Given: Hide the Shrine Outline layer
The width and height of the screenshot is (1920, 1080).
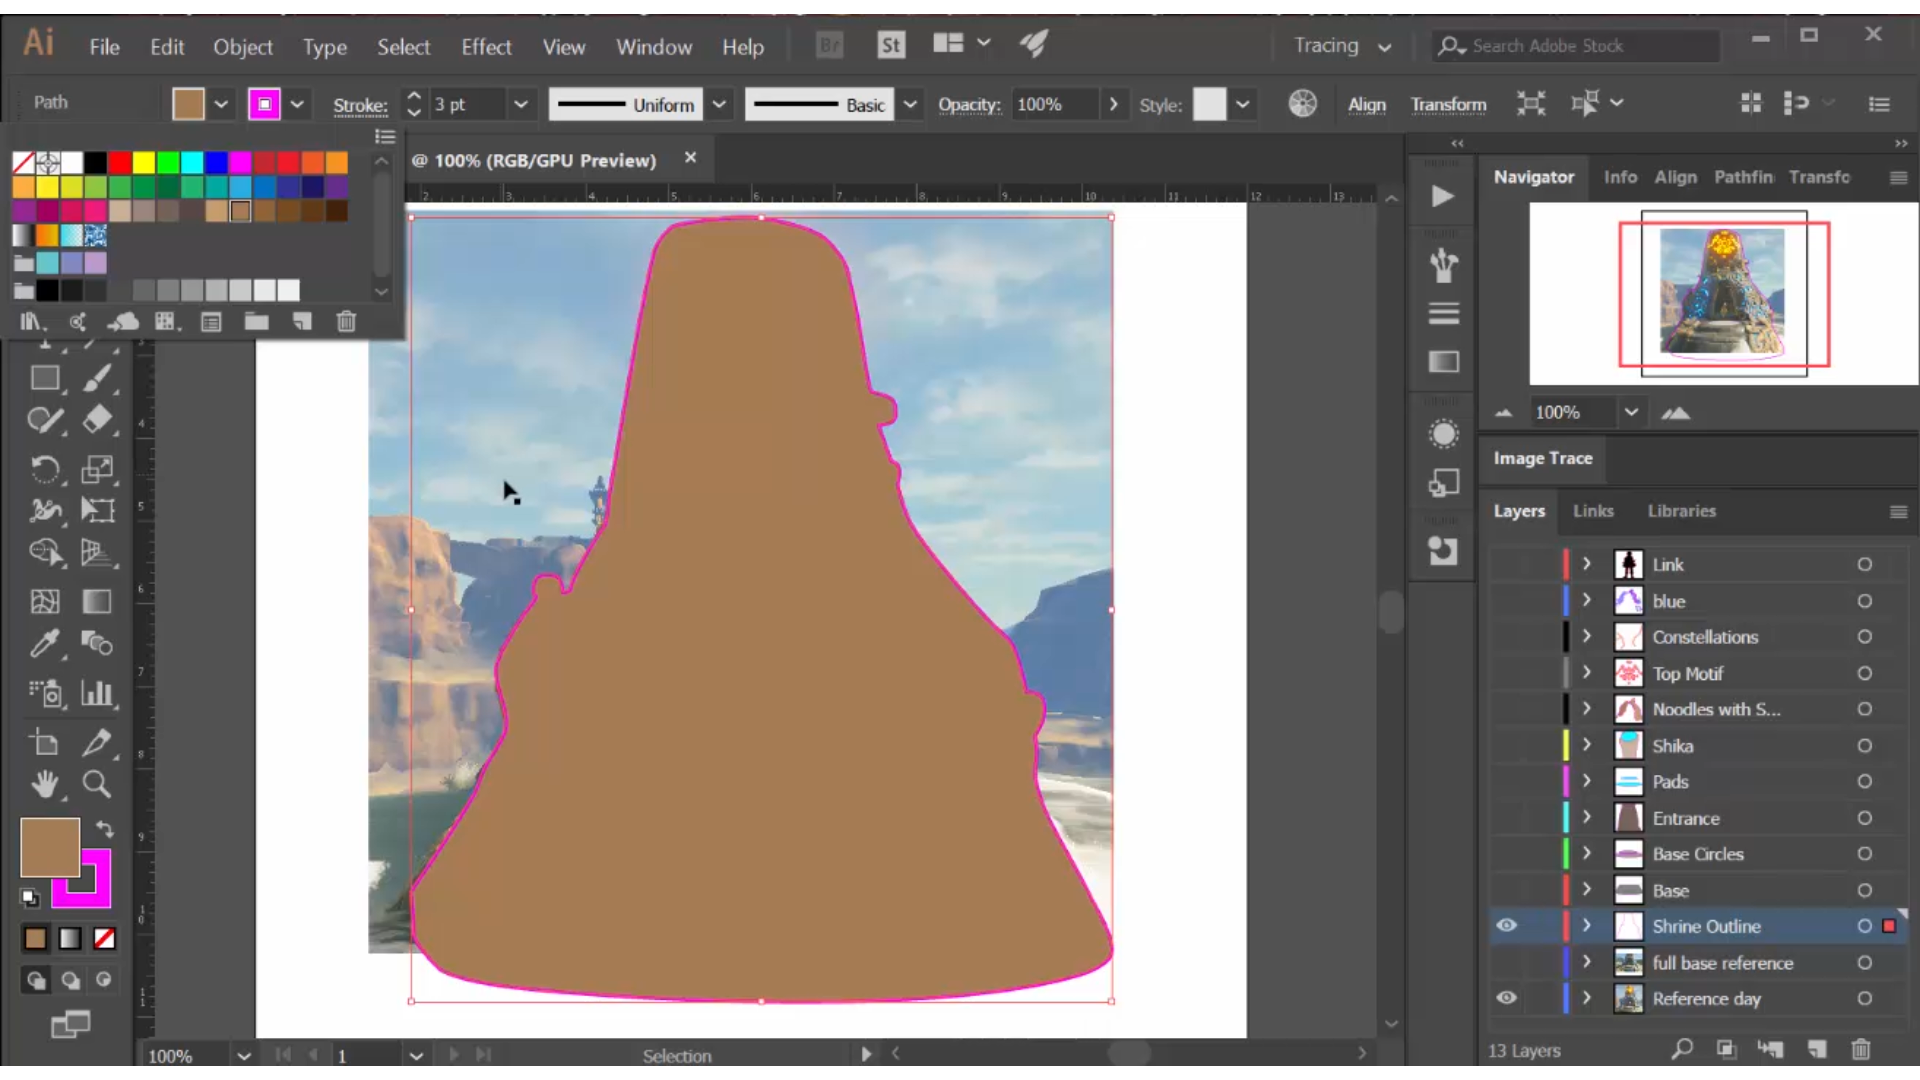Looking at the screenshot, I should [x=1506, y=926].
